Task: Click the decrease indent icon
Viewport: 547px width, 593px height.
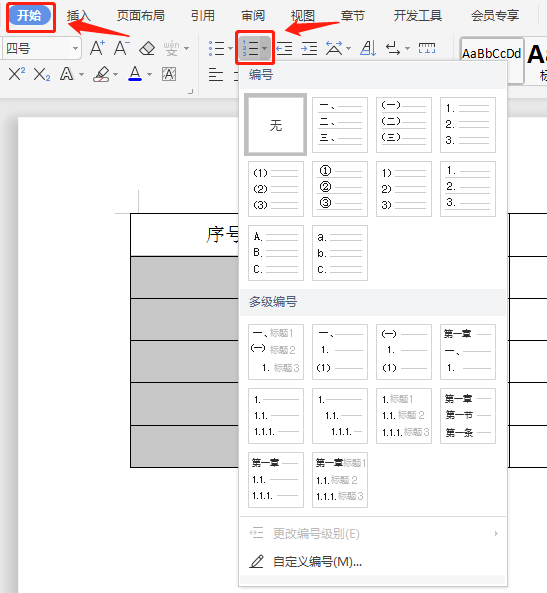Action: pyautogui.click(x=284, y=48)
